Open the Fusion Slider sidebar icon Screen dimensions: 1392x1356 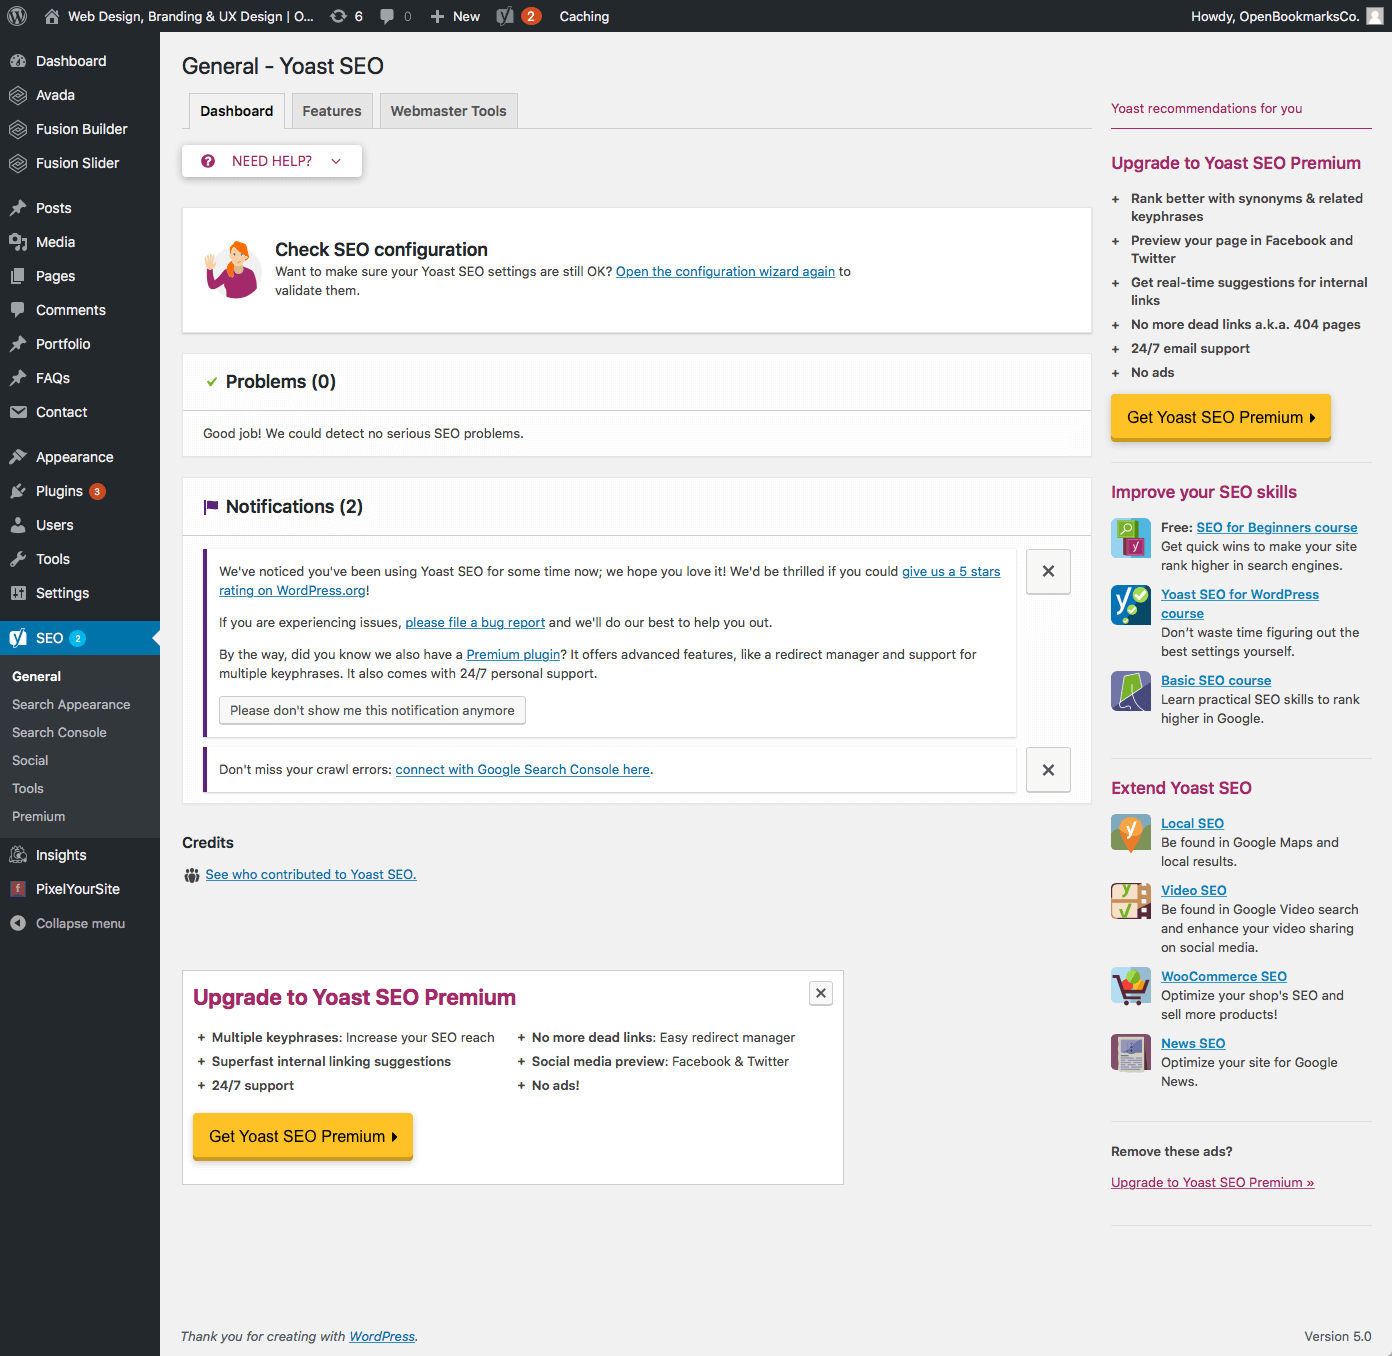pos(18,163)
